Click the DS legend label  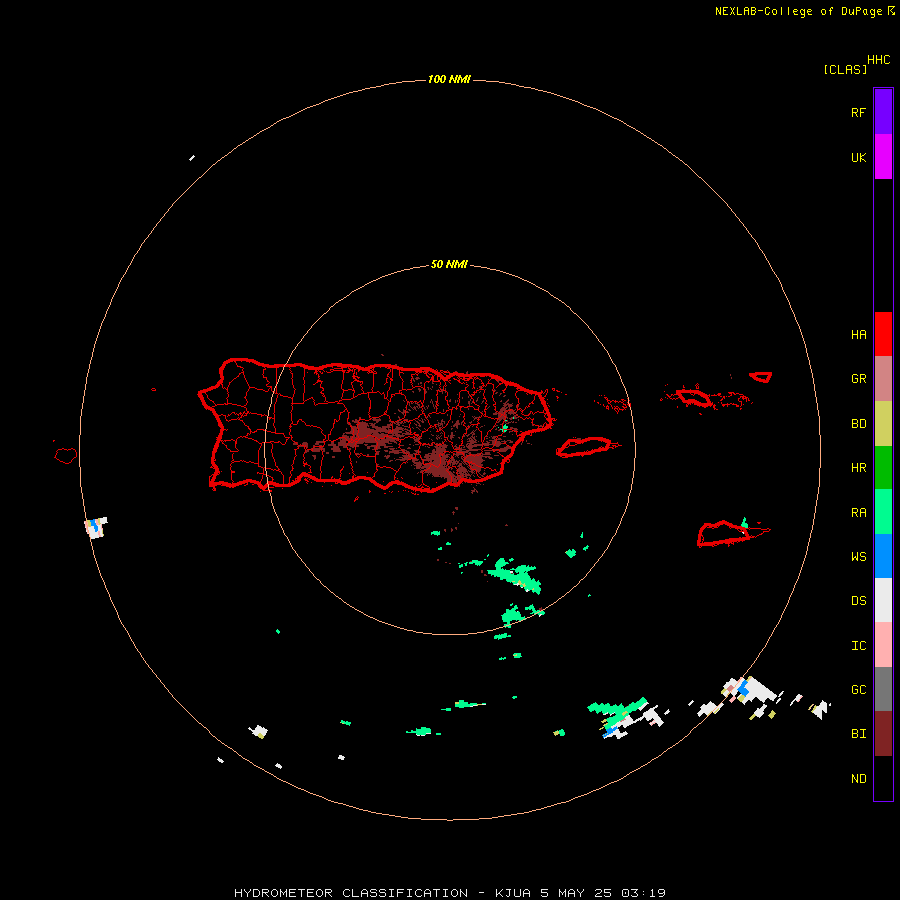coord(858,601)
